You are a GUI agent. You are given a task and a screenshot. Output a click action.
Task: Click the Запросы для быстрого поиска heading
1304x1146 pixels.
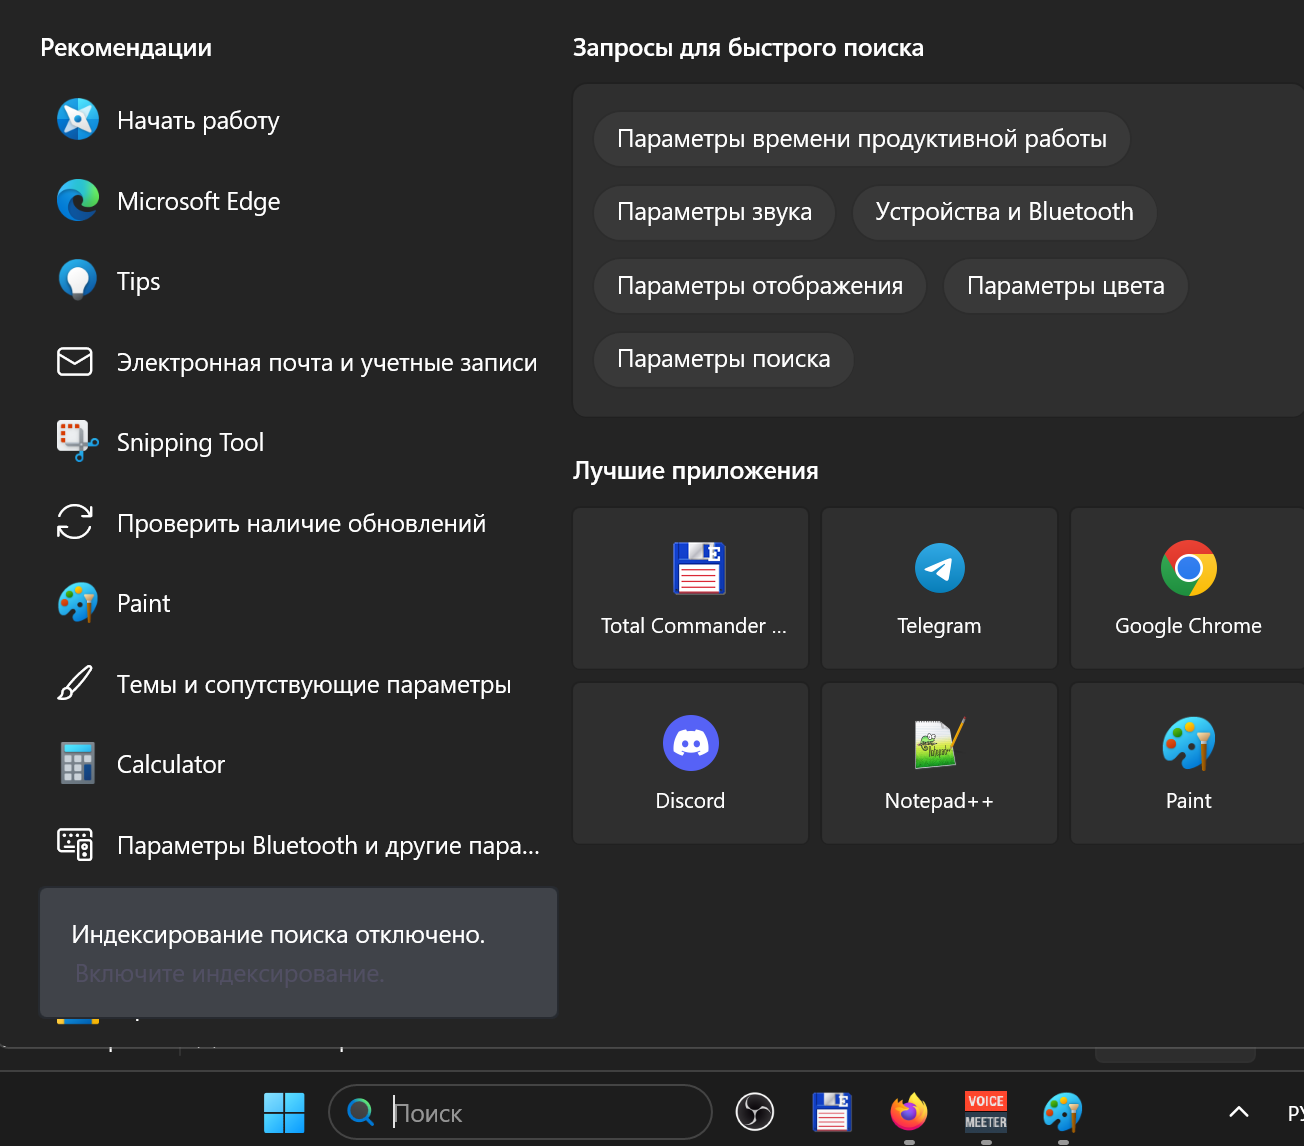tap(748, 48)
